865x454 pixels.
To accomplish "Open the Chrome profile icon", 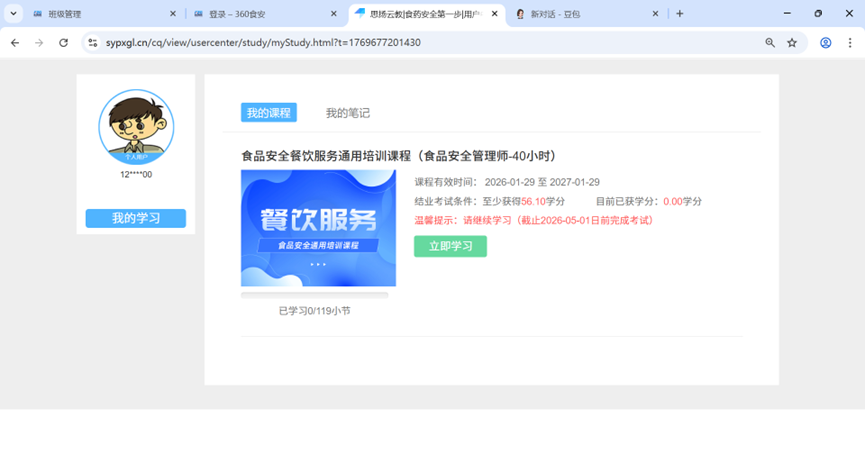I will (826, 43).
